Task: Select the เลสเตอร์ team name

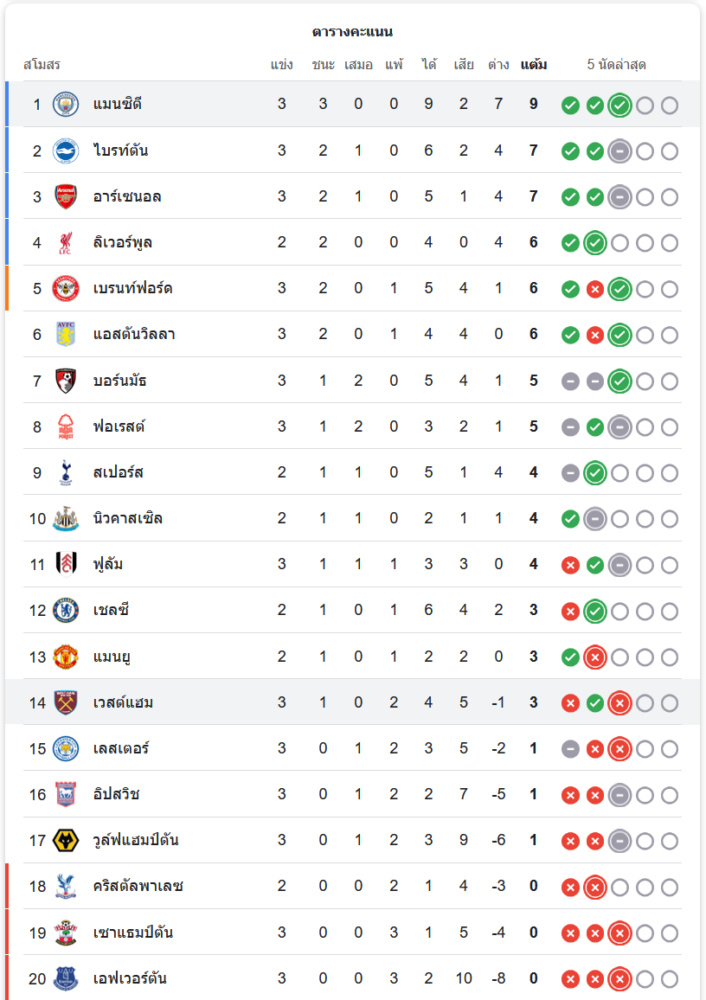Action: pos(121,748)
